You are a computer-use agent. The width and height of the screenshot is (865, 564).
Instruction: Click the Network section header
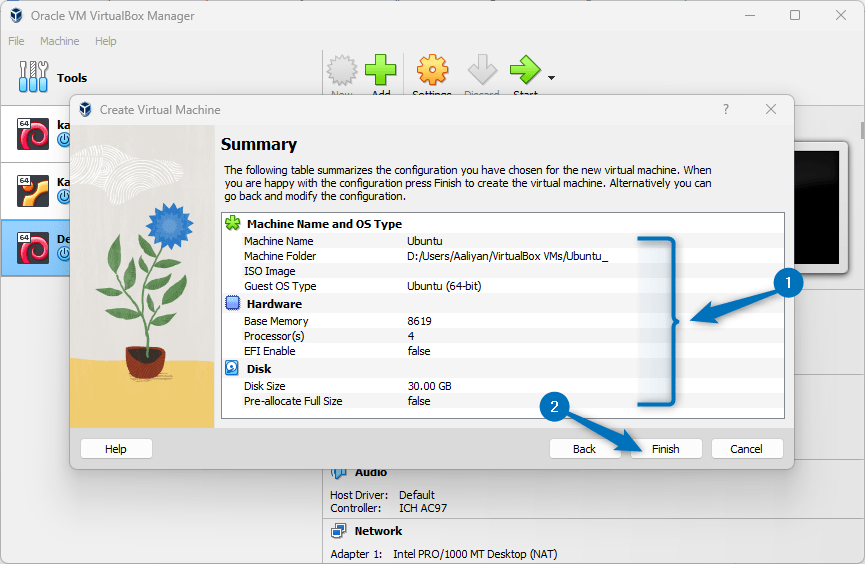pos(378,531)
